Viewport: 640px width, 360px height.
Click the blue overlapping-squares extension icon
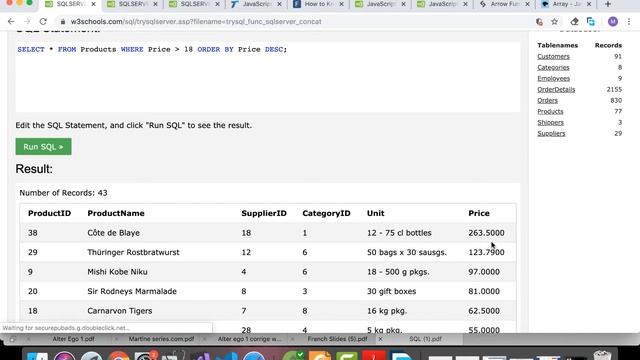[x=591, y=22]
